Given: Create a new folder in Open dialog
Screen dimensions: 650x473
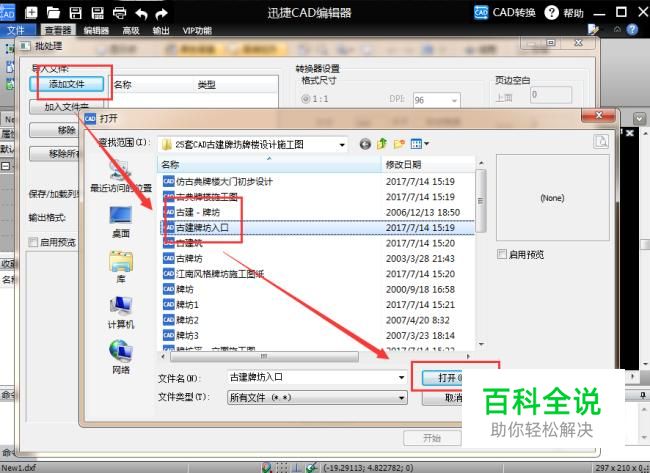Looking at the screenshot, I should [x=399, y=144].
